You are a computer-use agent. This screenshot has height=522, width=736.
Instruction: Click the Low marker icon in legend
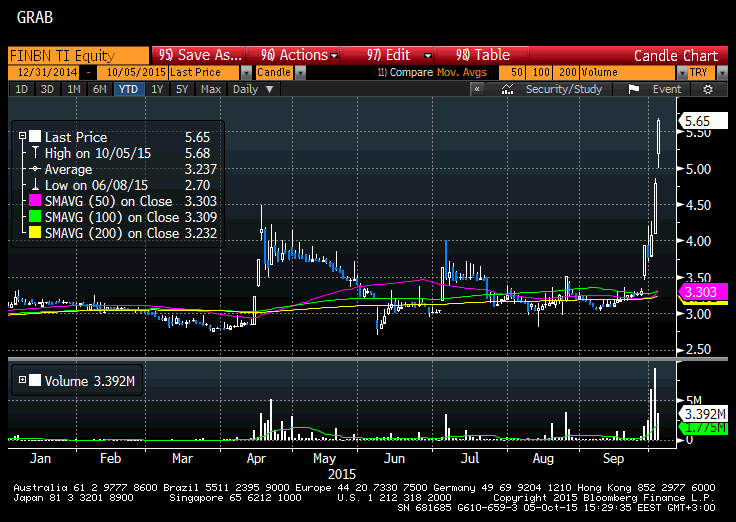36,185
